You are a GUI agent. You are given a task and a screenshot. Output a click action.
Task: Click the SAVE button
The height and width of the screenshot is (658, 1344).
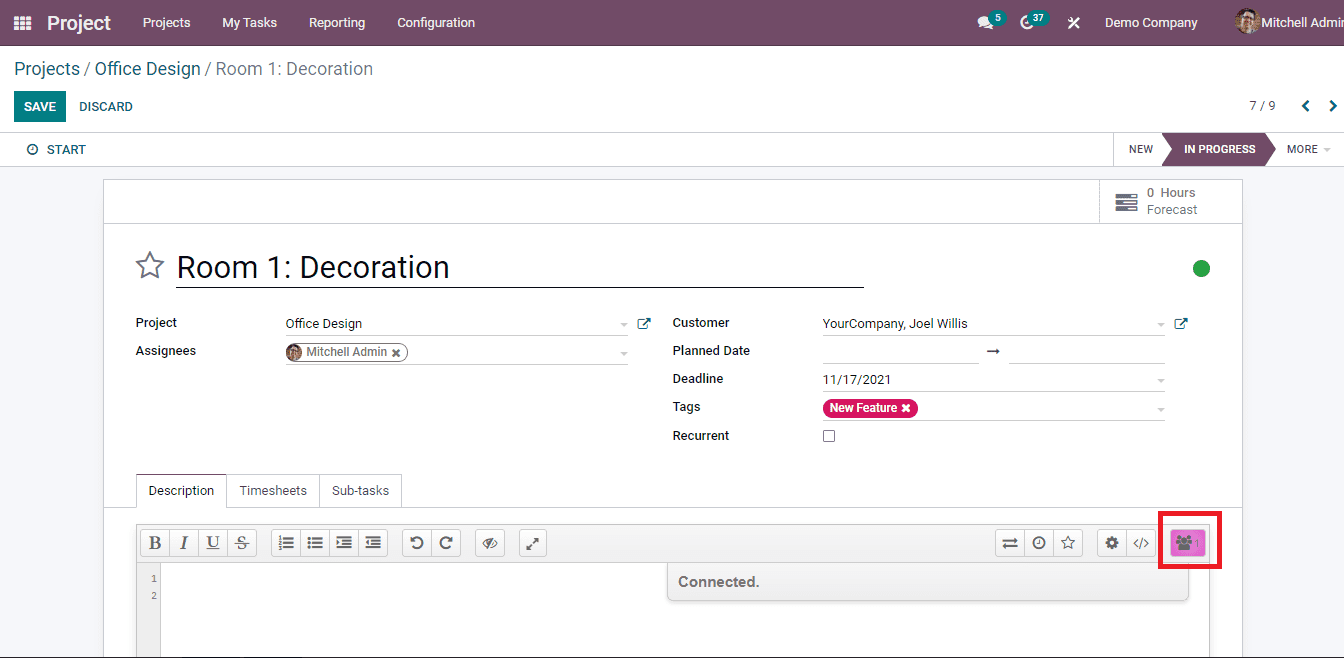(x=39, y=106)
